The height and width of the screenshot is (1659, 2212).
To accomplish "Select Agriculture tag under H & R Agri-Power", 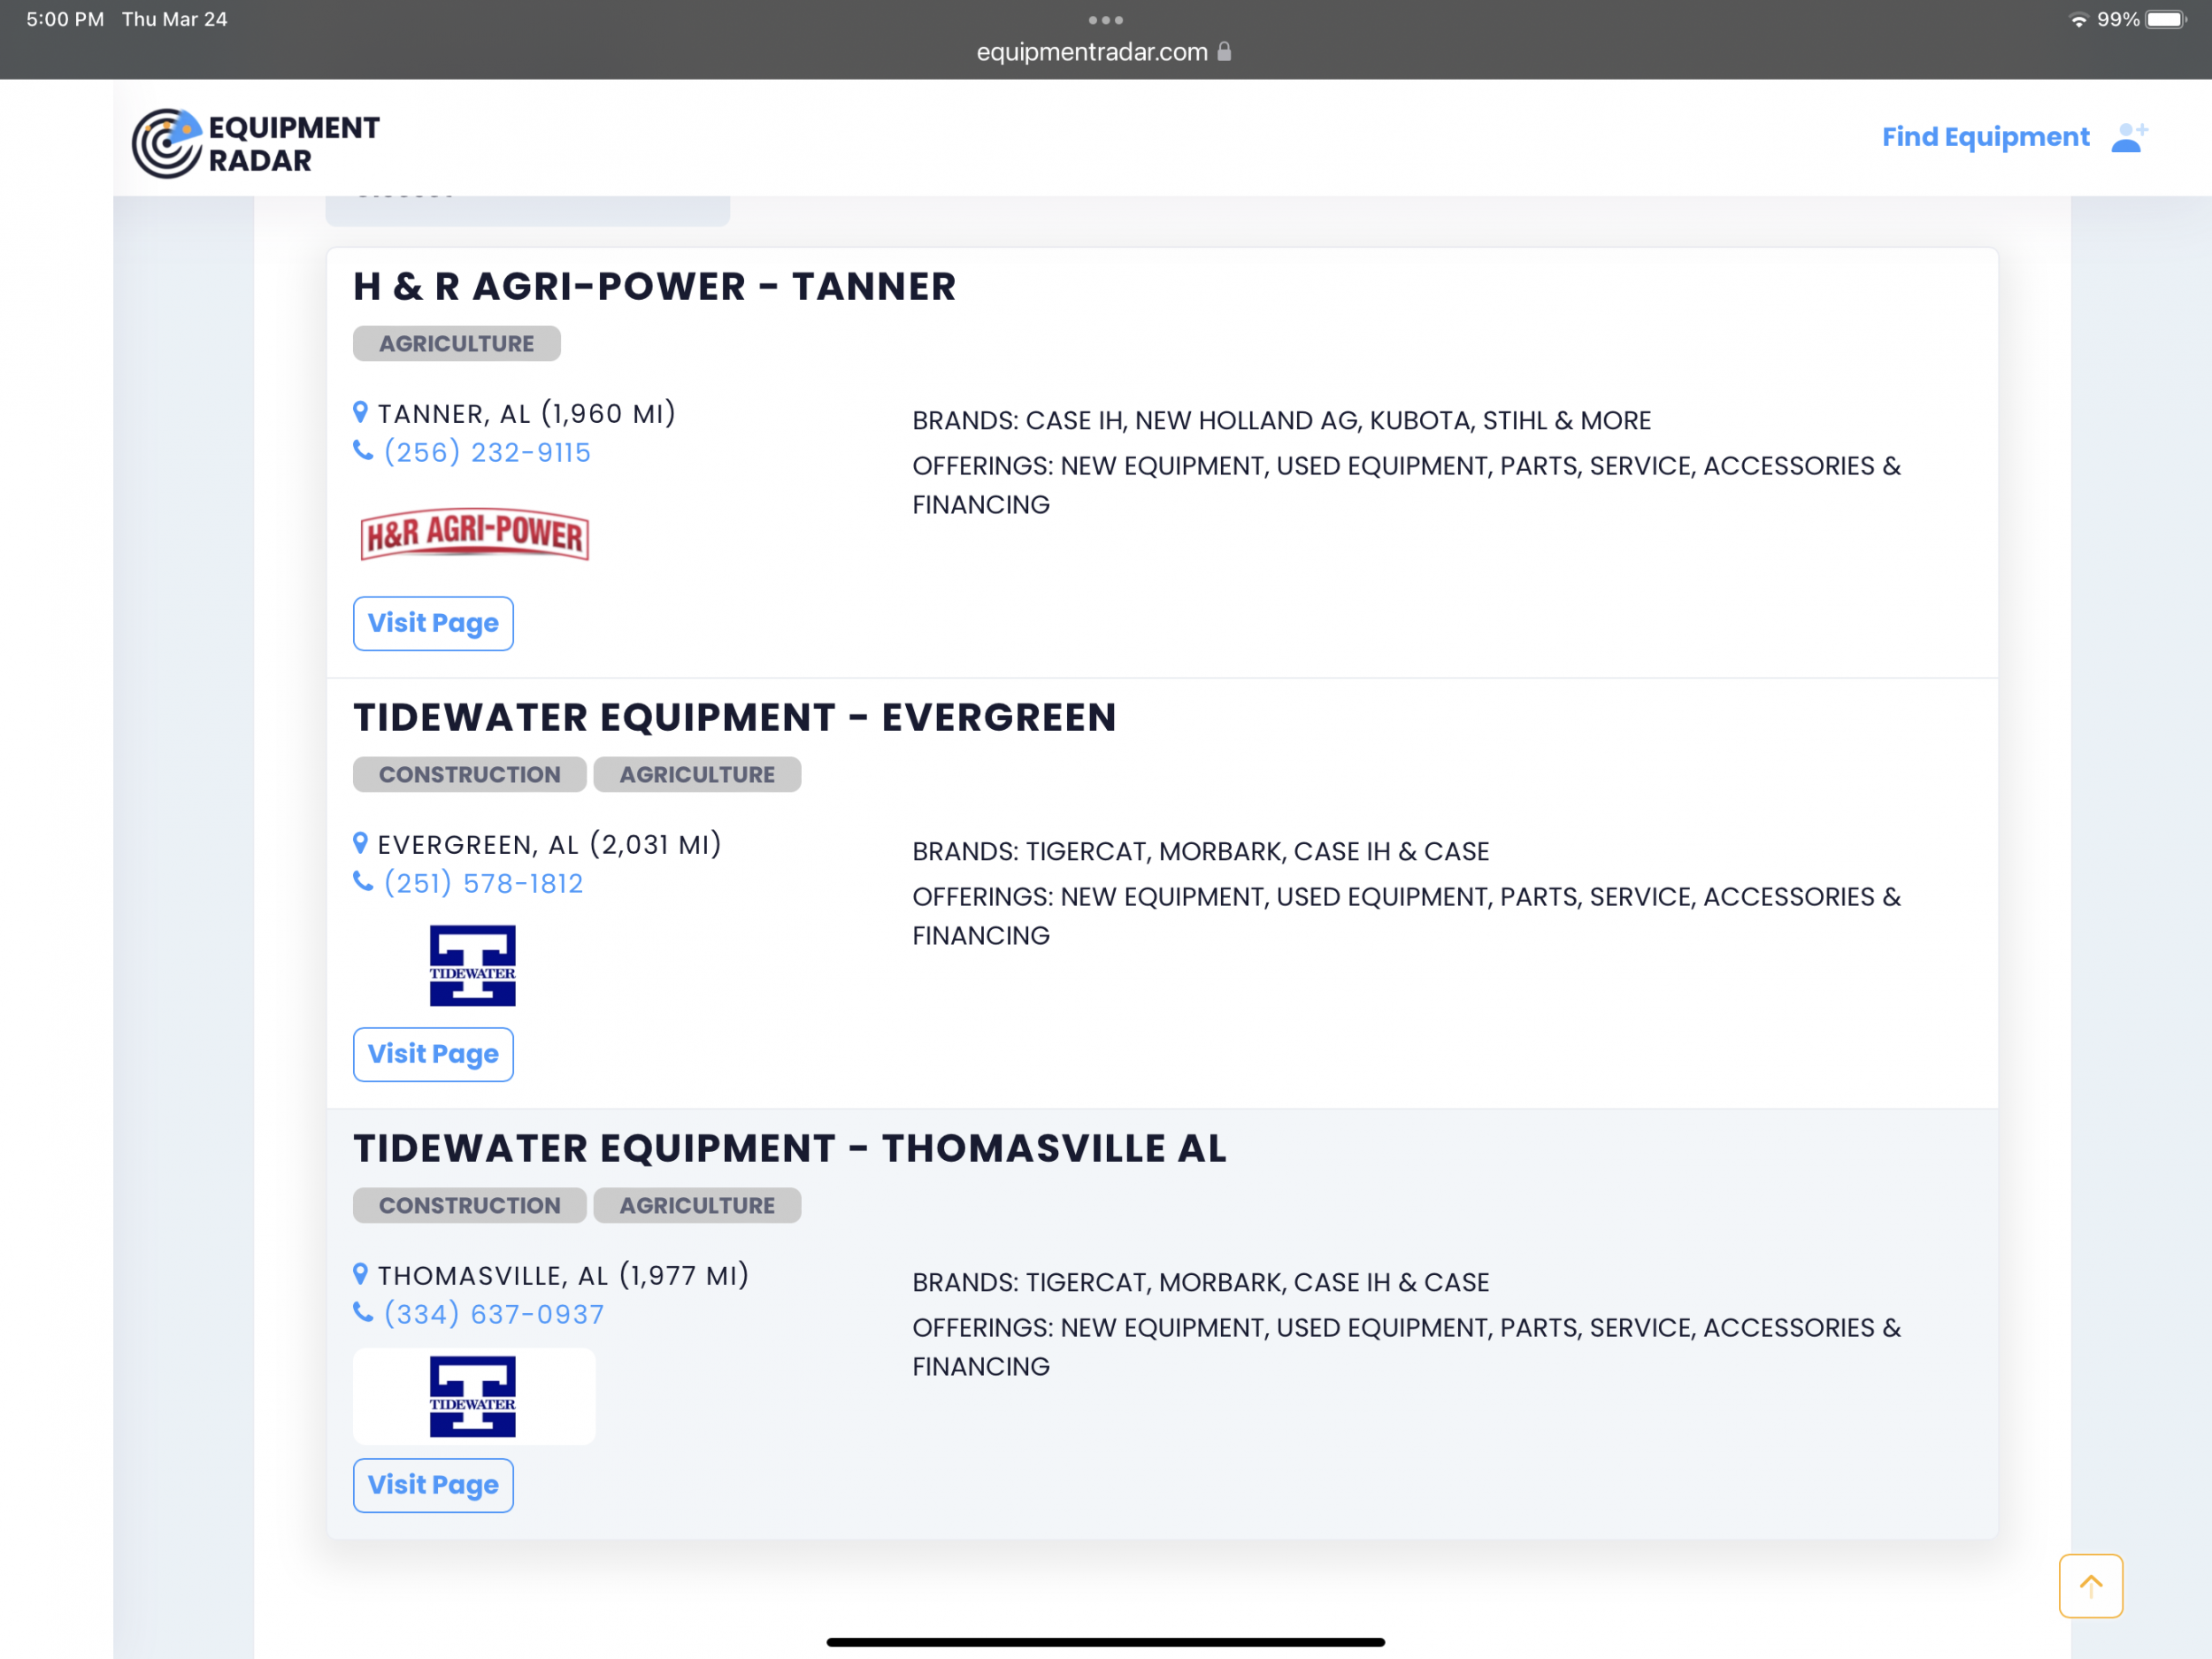I will click(456, 343).
